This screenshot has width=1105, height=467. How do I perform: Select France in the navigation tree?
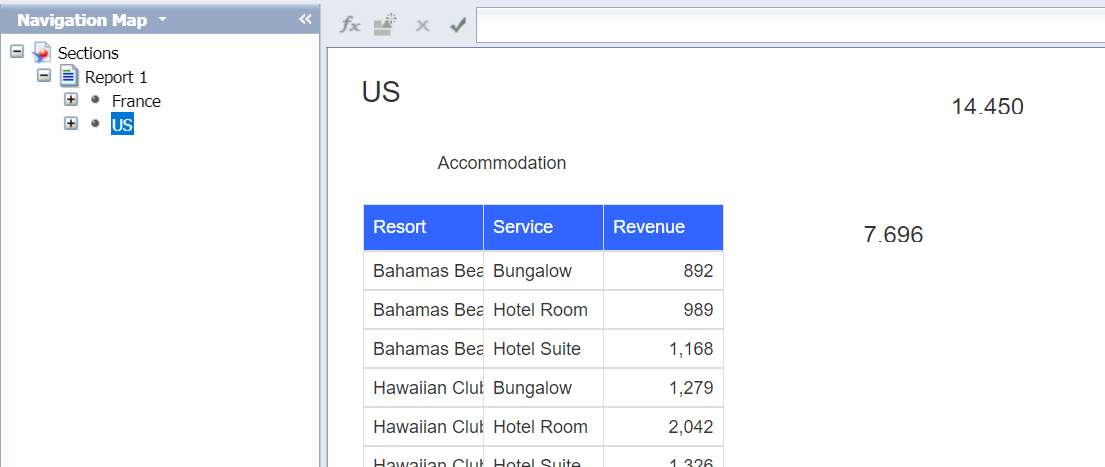[136, 101]
